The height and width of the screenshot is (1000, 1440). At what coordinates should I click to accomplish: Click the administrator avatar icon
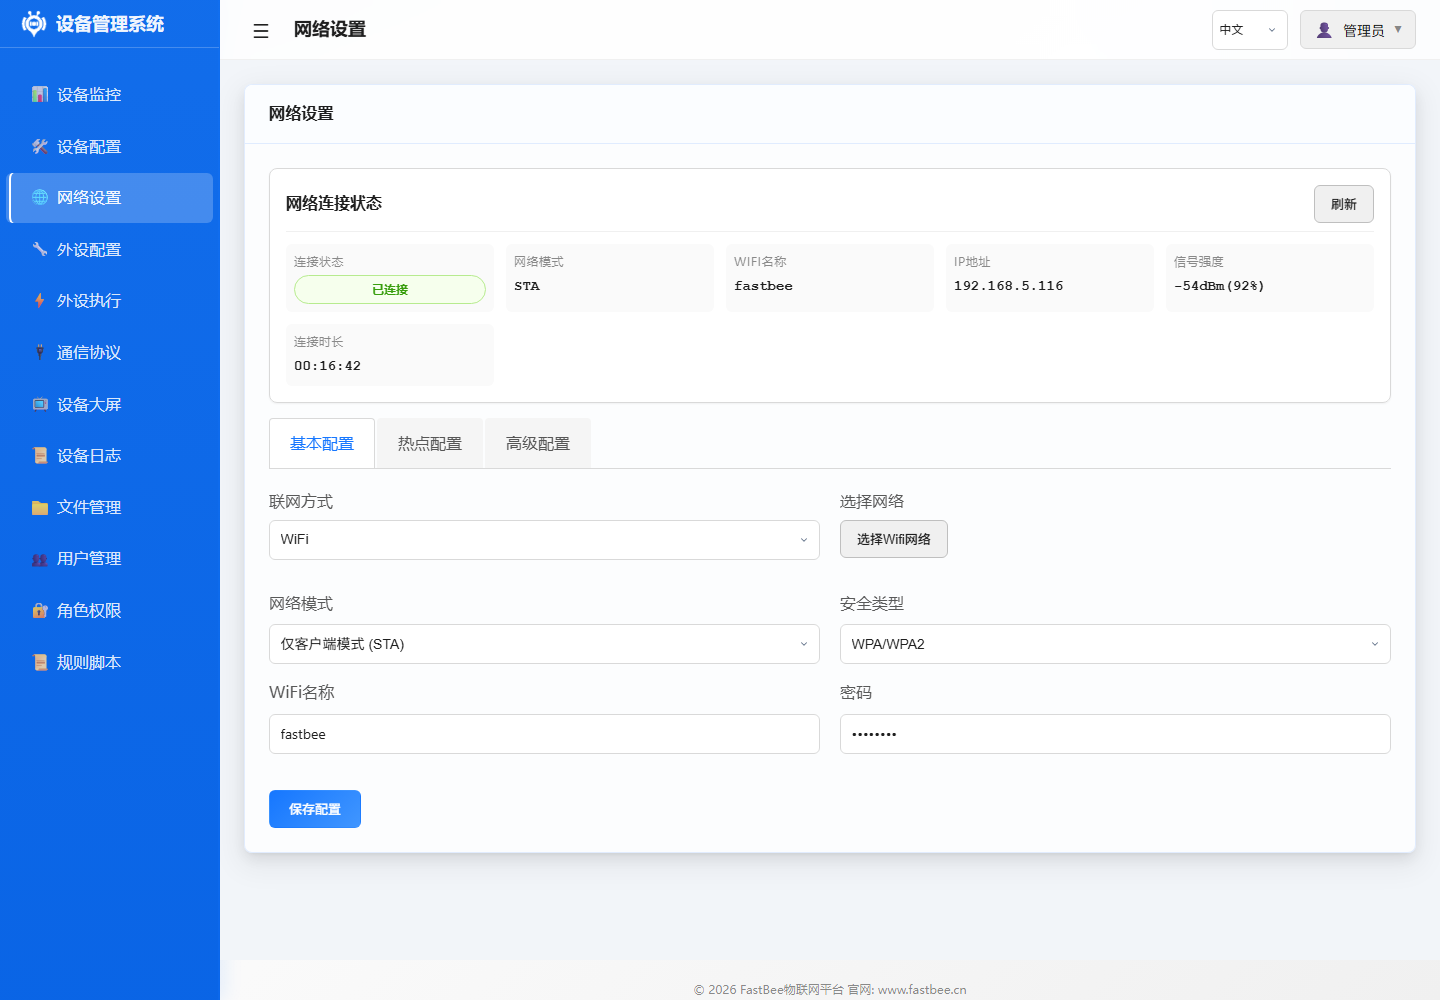(x=1324, y=30)
